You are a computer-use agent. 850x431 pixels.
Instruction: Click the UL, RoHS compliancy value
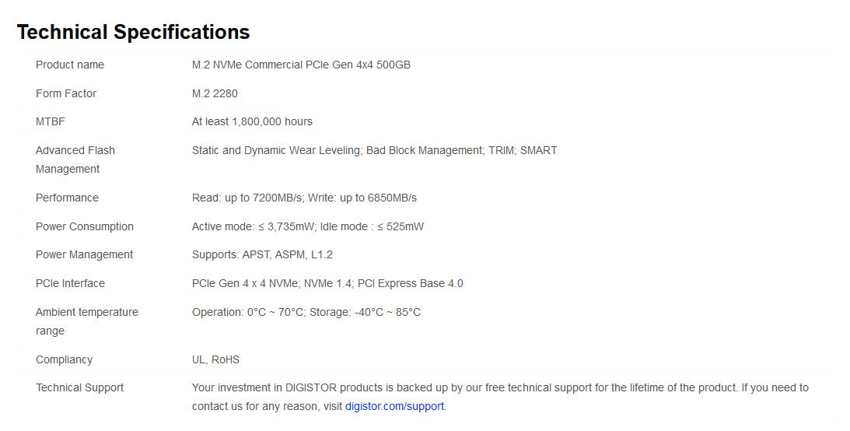coord(216,359)
